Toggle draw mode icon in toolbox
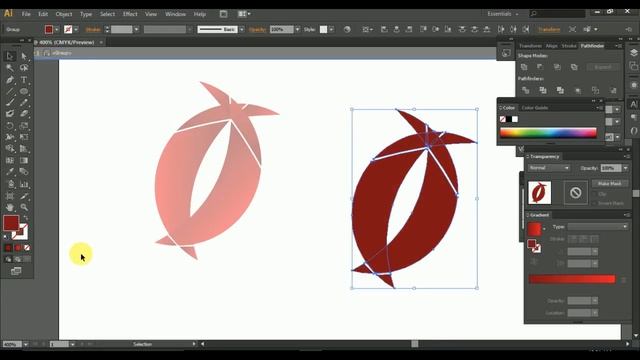640x360 pixels. coord(8,259)
